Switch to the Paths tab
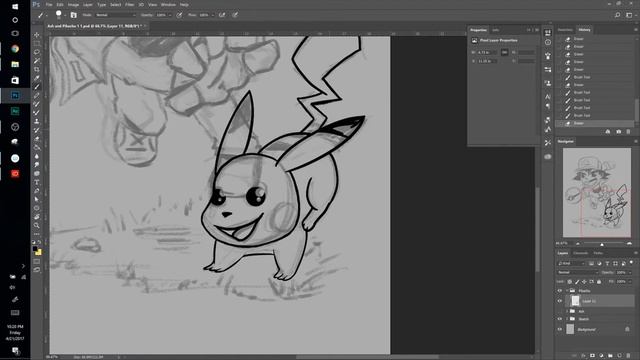Viewport: 640px width, 360px height. [598, 253]
